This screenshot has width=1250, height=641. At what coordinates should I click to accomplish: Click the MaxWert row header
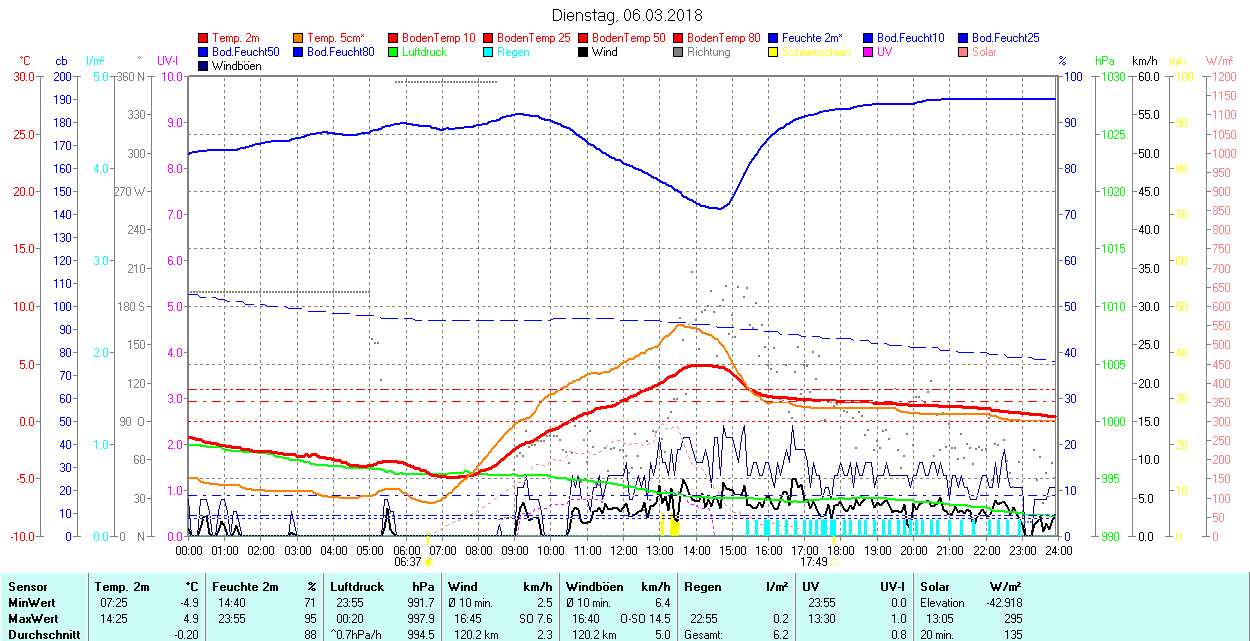[33, 618]
